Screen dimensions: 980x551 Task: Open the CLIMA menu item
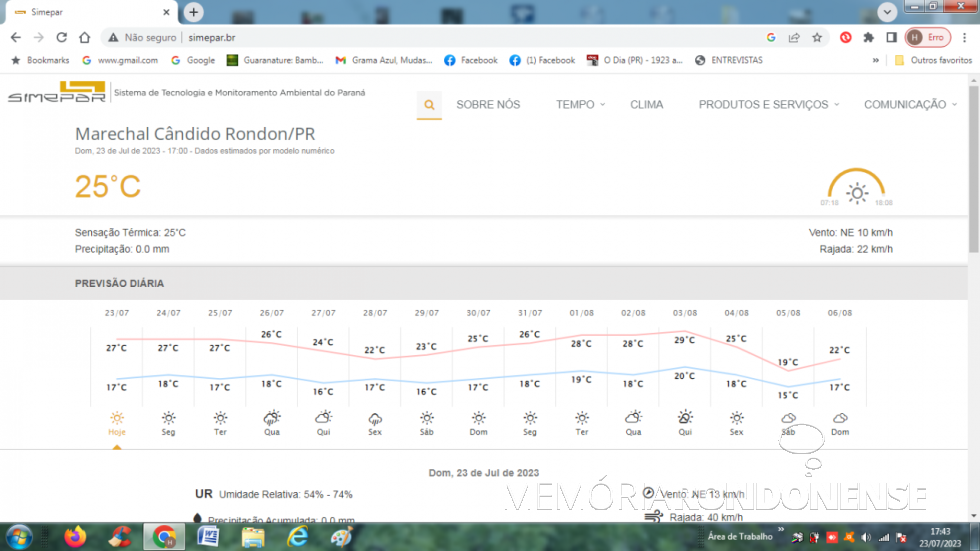(646, 104)
